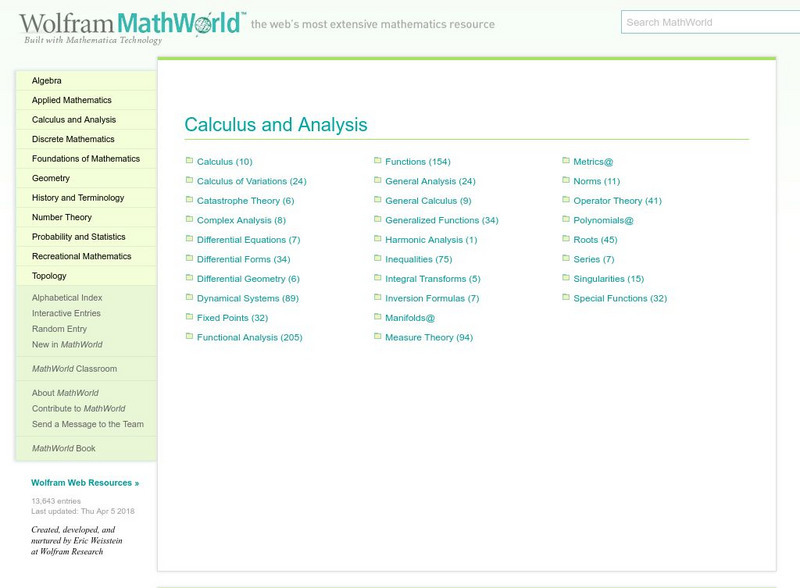Click folder icon next to Measure Theory
This screenshot has height=588, width=800.
[377, 337]
